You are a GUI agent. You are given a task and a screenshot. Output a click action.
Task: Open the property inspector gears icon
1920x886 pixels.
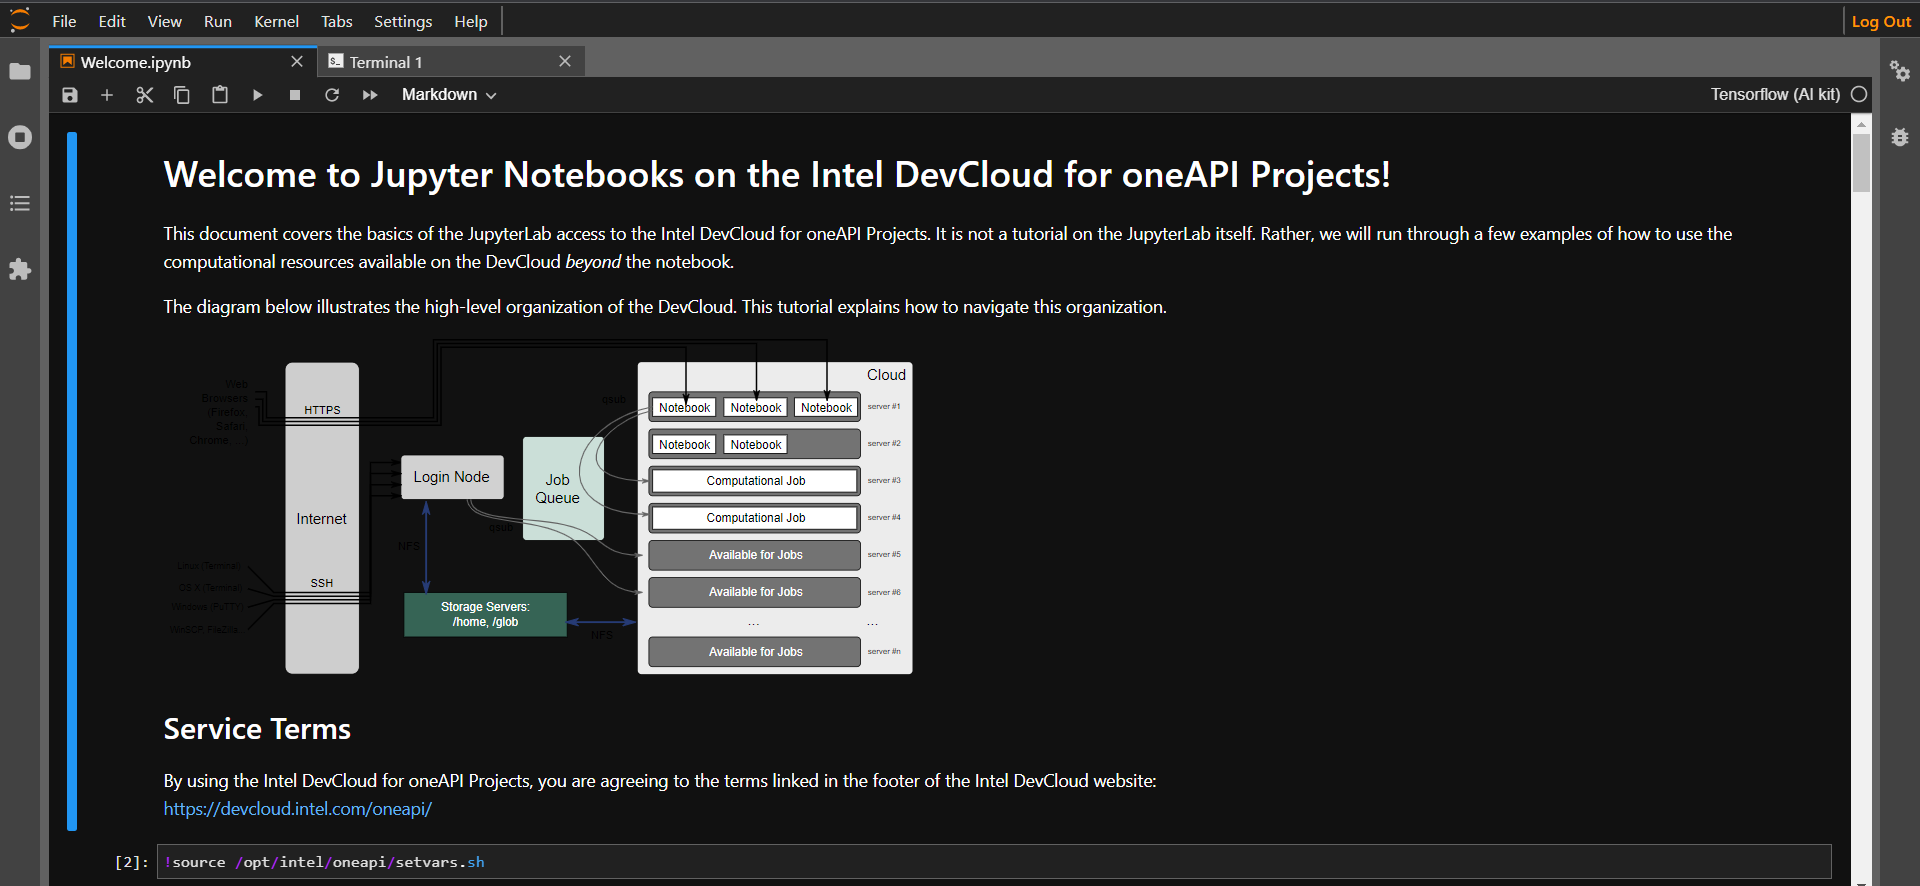[x=1900, y=71]
